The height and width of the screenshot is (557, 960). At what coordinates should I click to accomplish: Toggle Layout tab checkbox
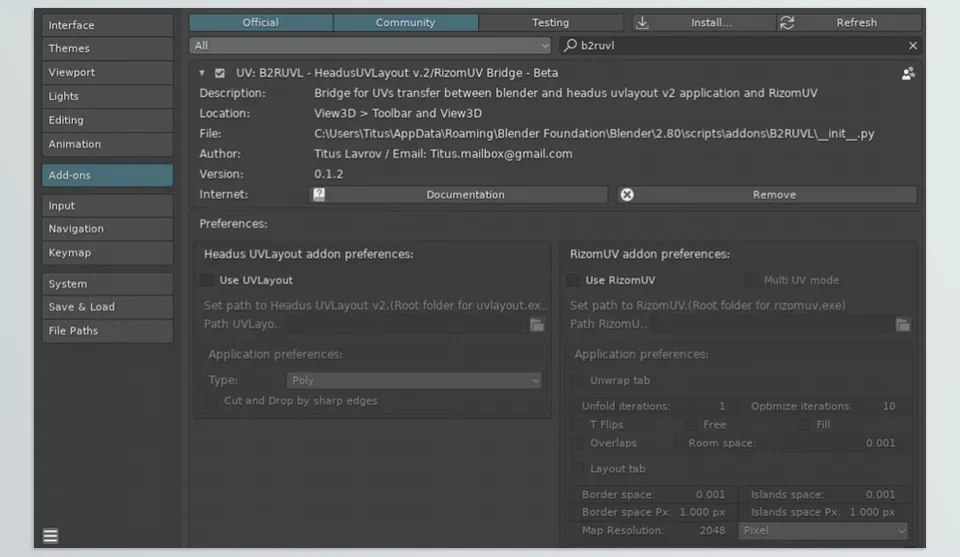578,469
